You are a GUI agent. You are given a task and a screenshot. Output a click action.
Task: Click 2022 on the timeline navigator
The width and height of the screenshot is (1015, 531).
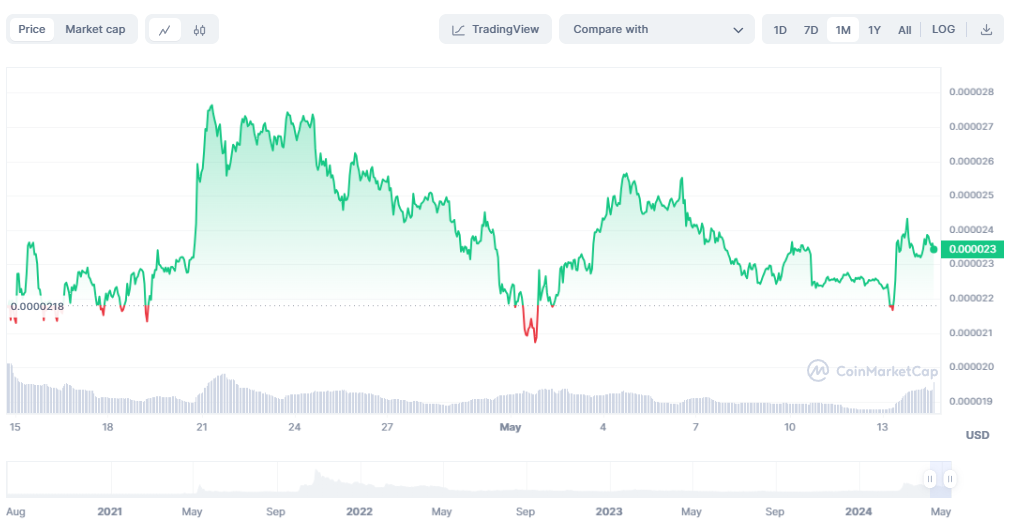[359, 511]
